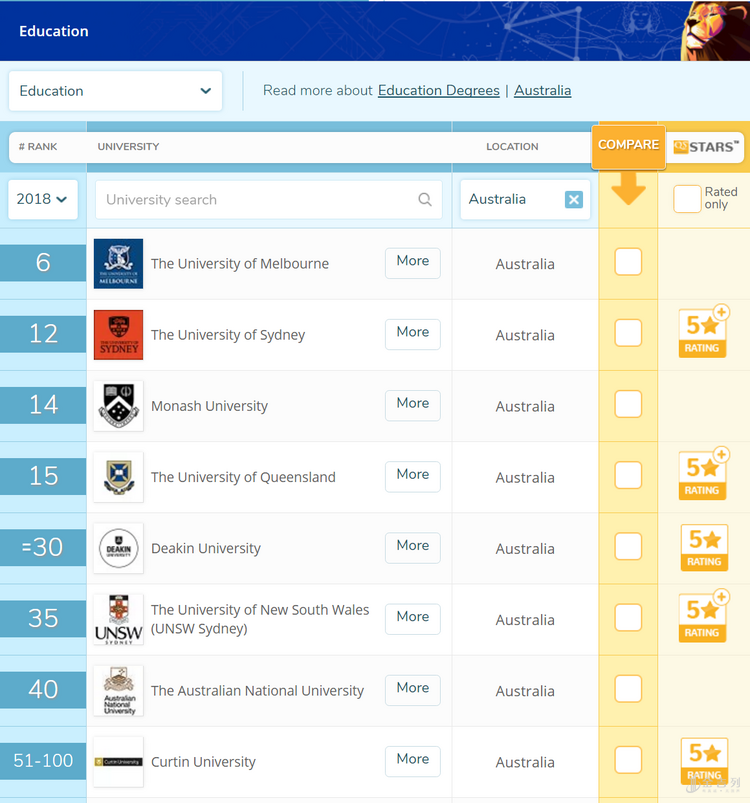750x803 pixels.
Task: Click More for University of Melbourne
Action: 413,263
